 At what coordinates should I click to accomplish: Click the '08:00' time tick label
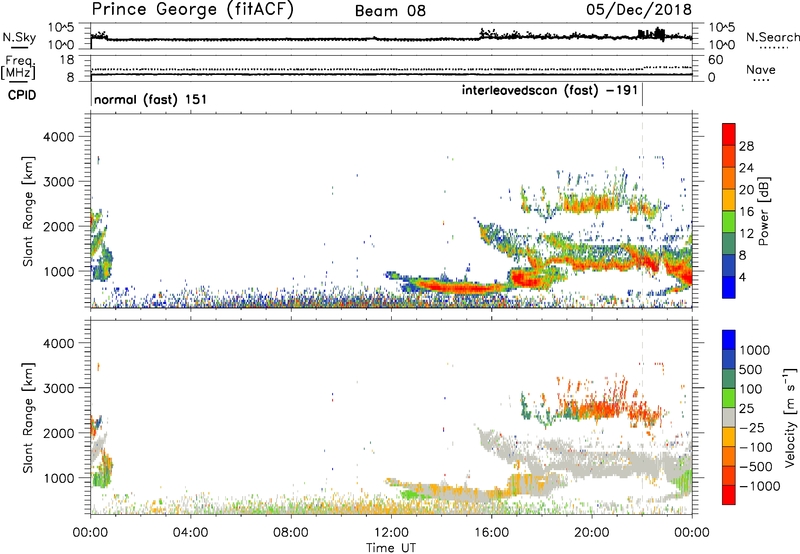(x=291, y=533)
